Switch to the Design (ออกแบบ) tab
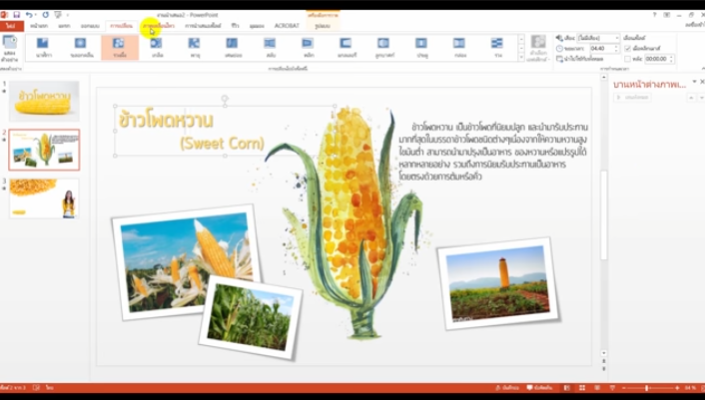The width and height of the screenshot is (705, 400). tap(90, 26)
